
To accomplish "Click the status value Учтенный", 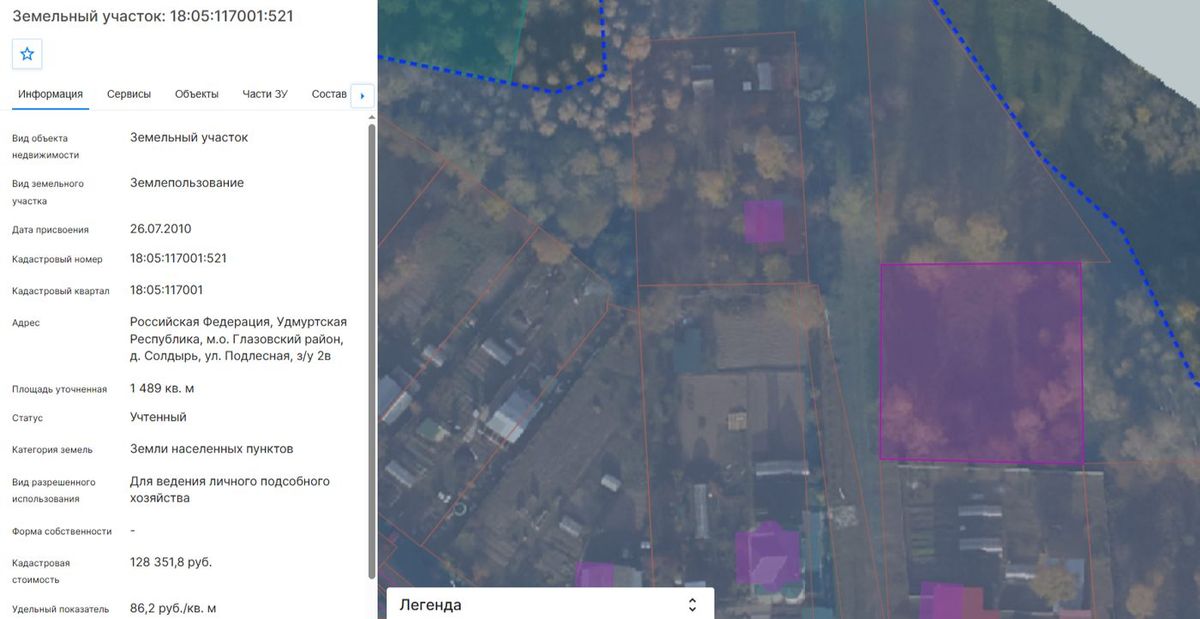I will tap(158, 417).
